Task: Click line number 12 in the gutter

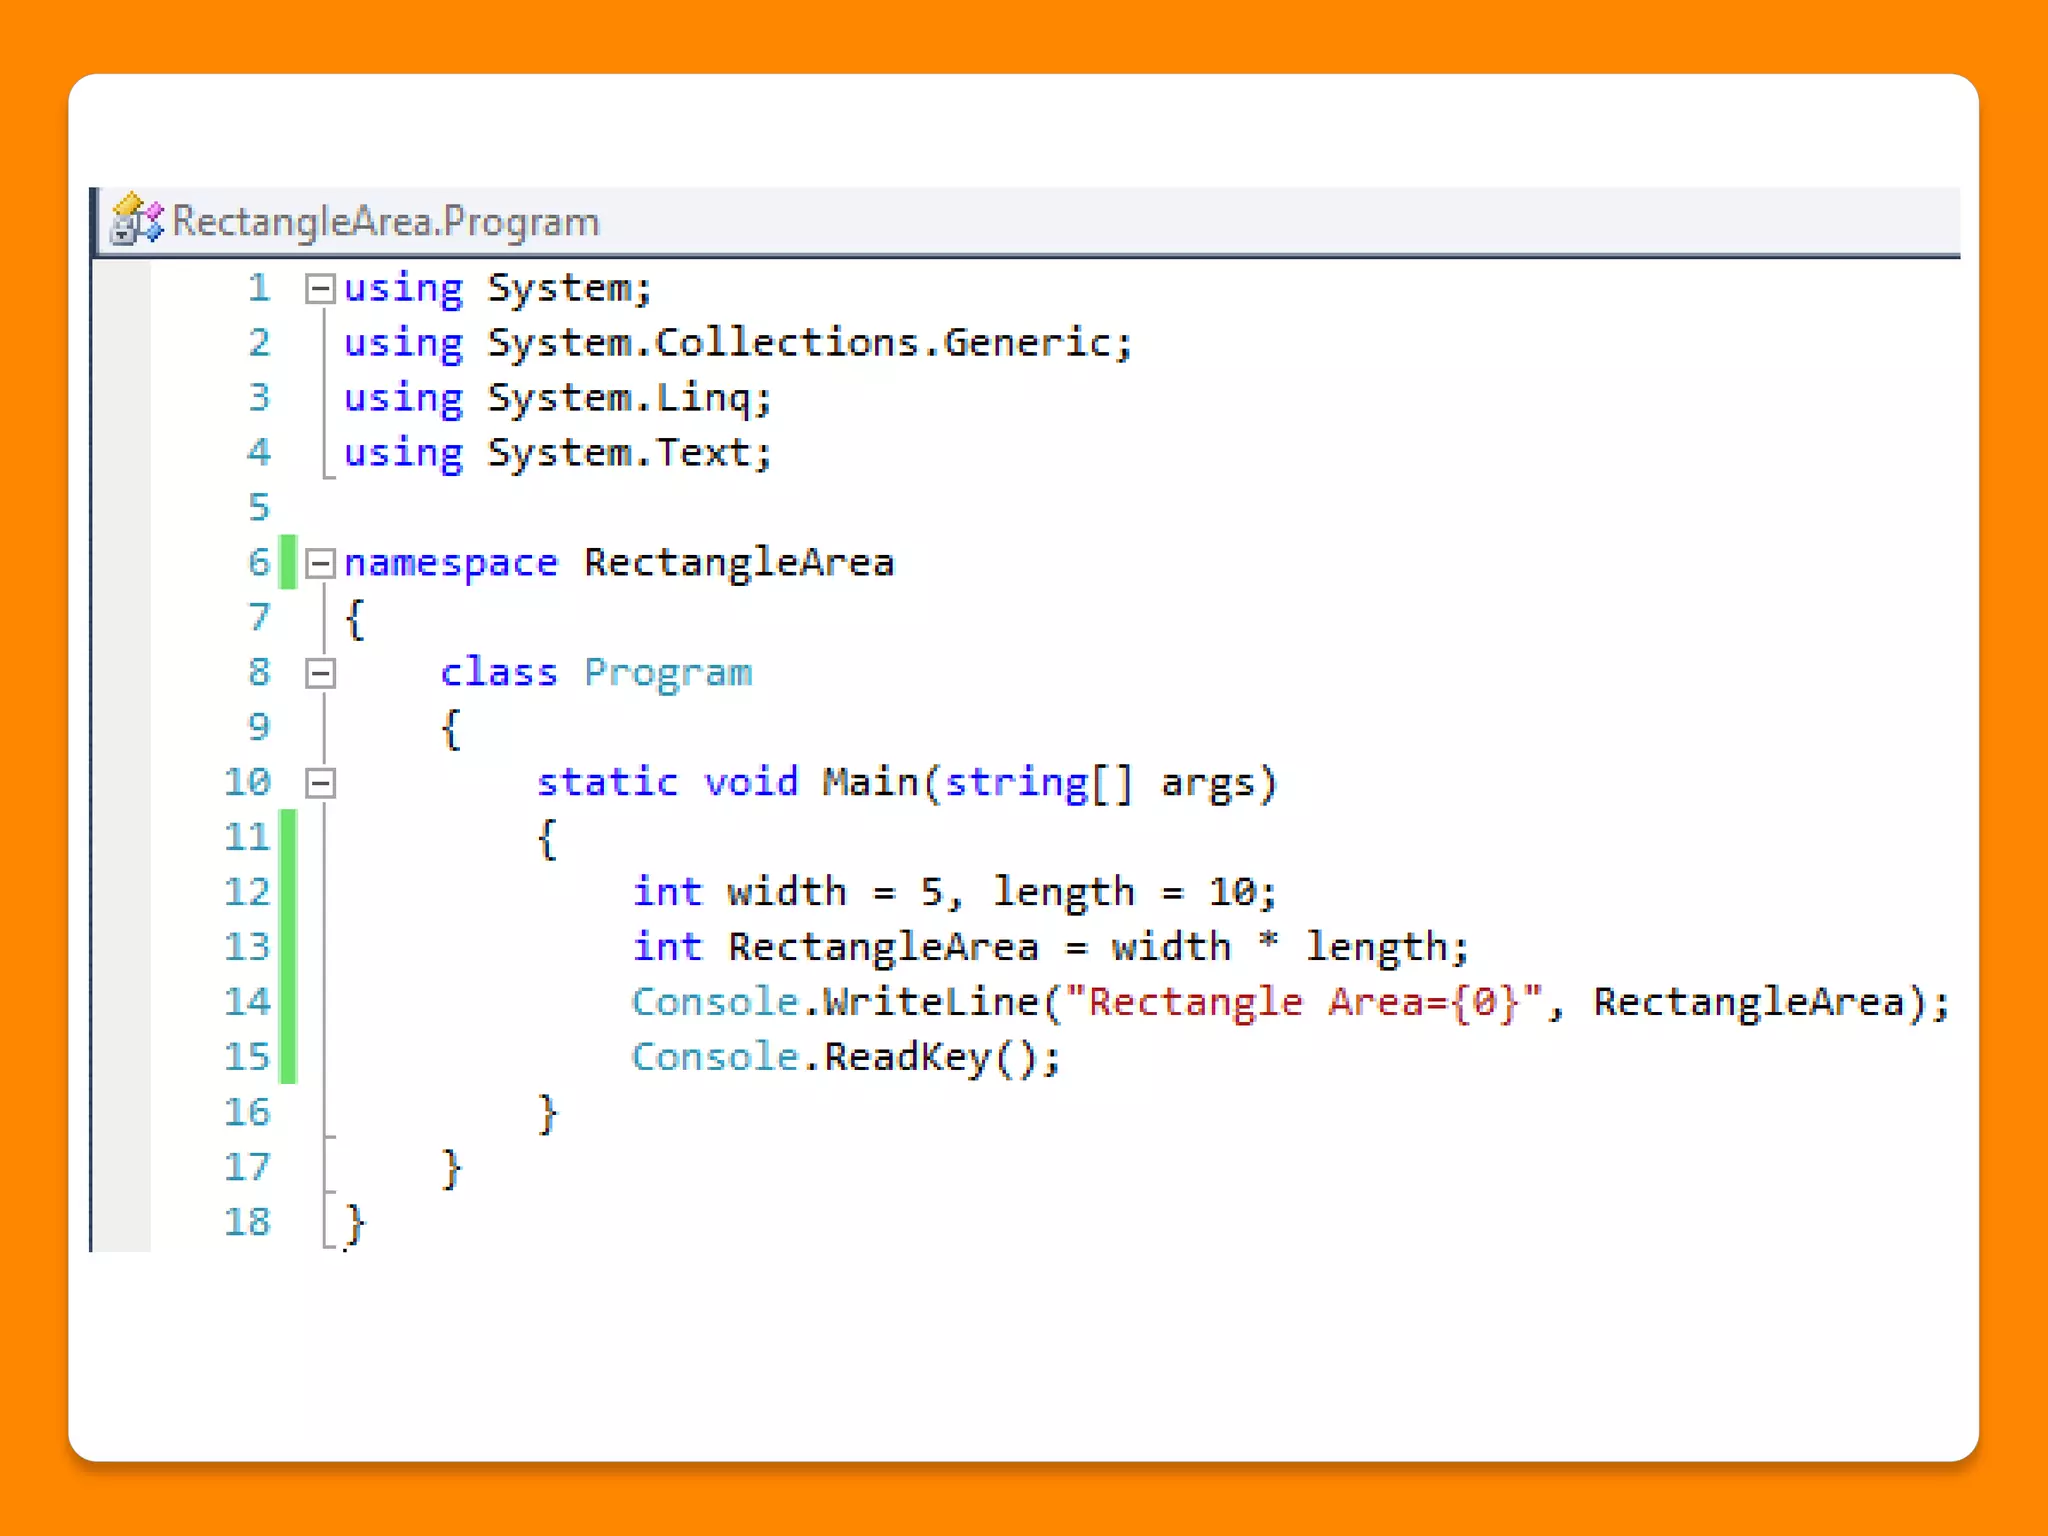Action: 247,892
